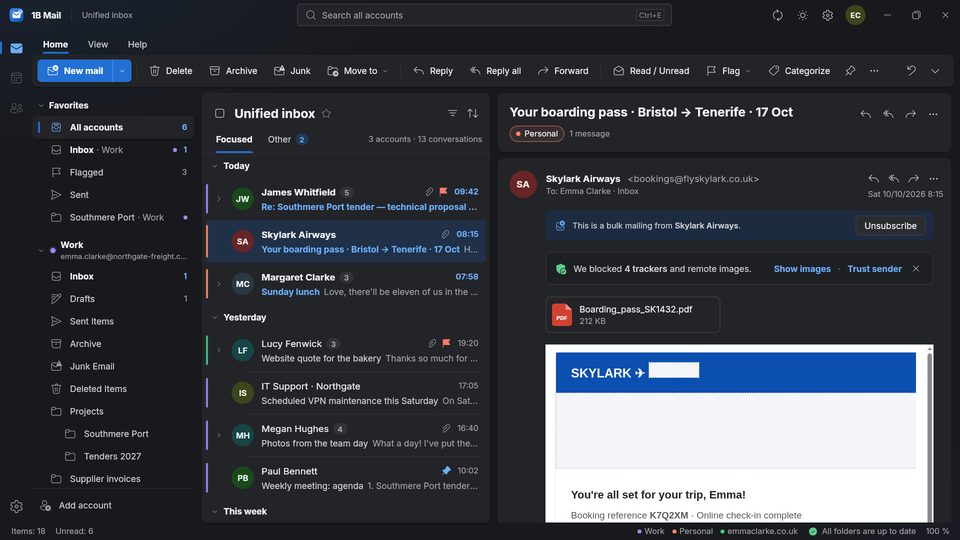Click the sync accounts icon in title bar
Image resolution: width=960 pixels, height=540 pixels.
(778, 15)
